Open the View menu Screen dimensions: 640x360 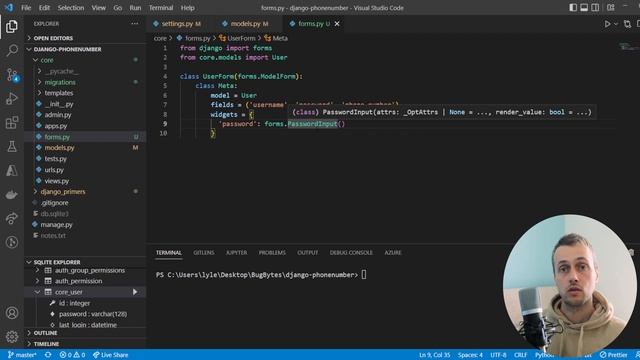click(x=98, y=8)
